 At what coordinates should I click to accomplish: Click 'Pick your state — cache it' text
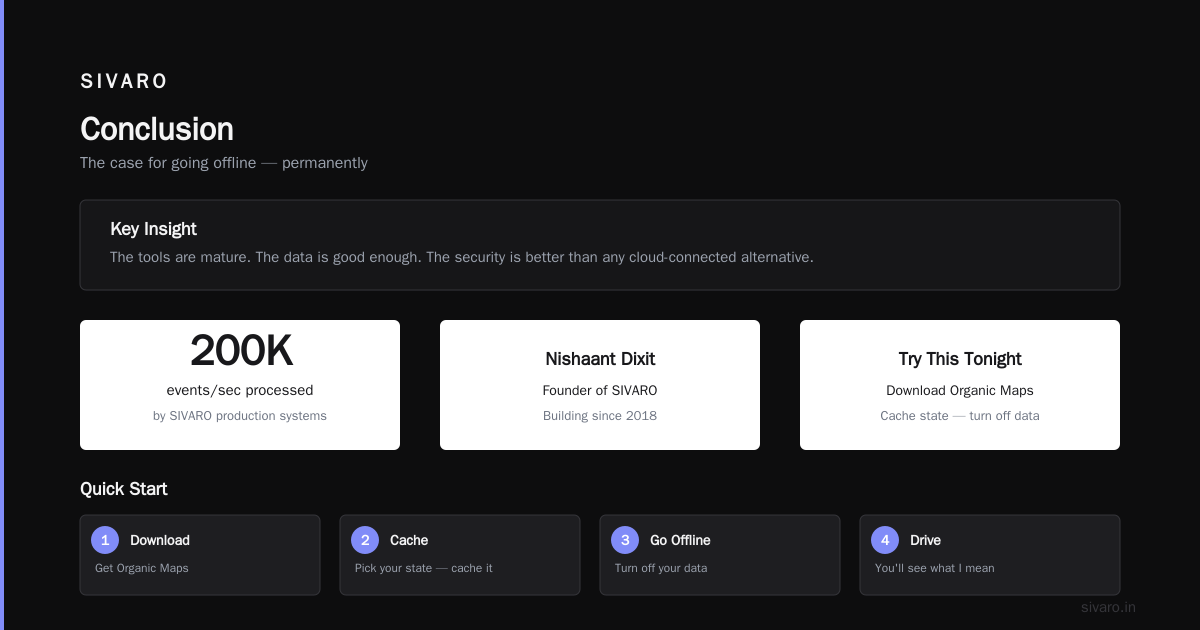[x=424, y=568]
